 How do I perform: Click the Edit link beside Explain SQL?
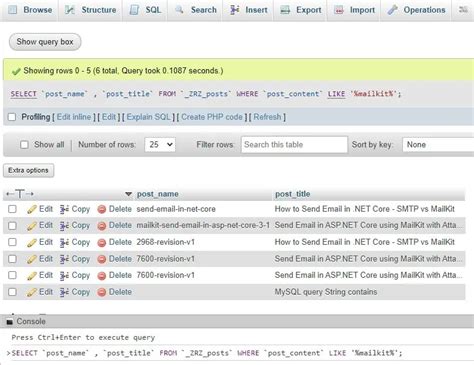109,117
